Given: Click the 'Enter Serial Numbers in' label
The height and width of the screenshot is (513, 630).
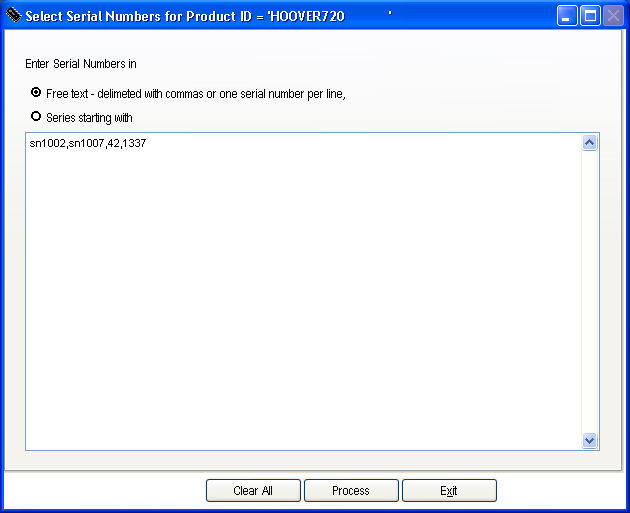Looking at the screenshot, I should point(81,64).
